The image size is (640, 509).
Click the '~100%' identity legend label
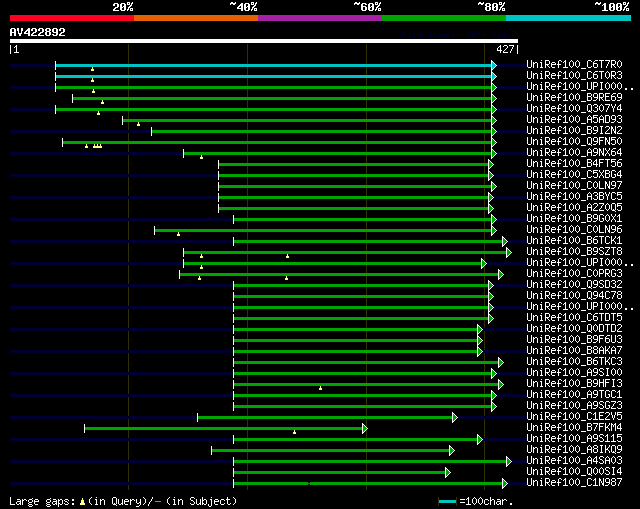point(612,7)
